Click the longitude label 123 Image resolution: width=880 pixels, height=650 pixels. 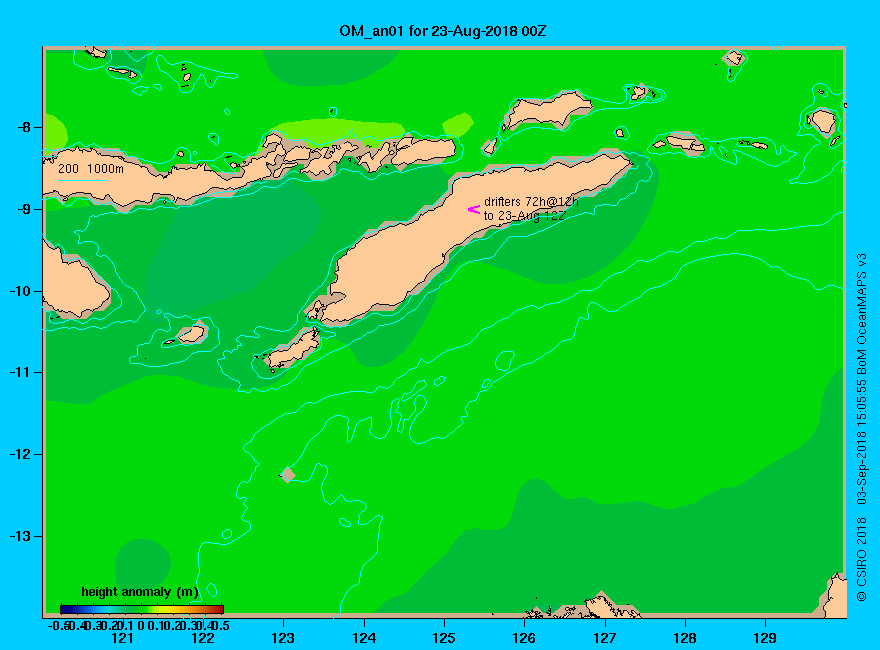click(283, 638)
